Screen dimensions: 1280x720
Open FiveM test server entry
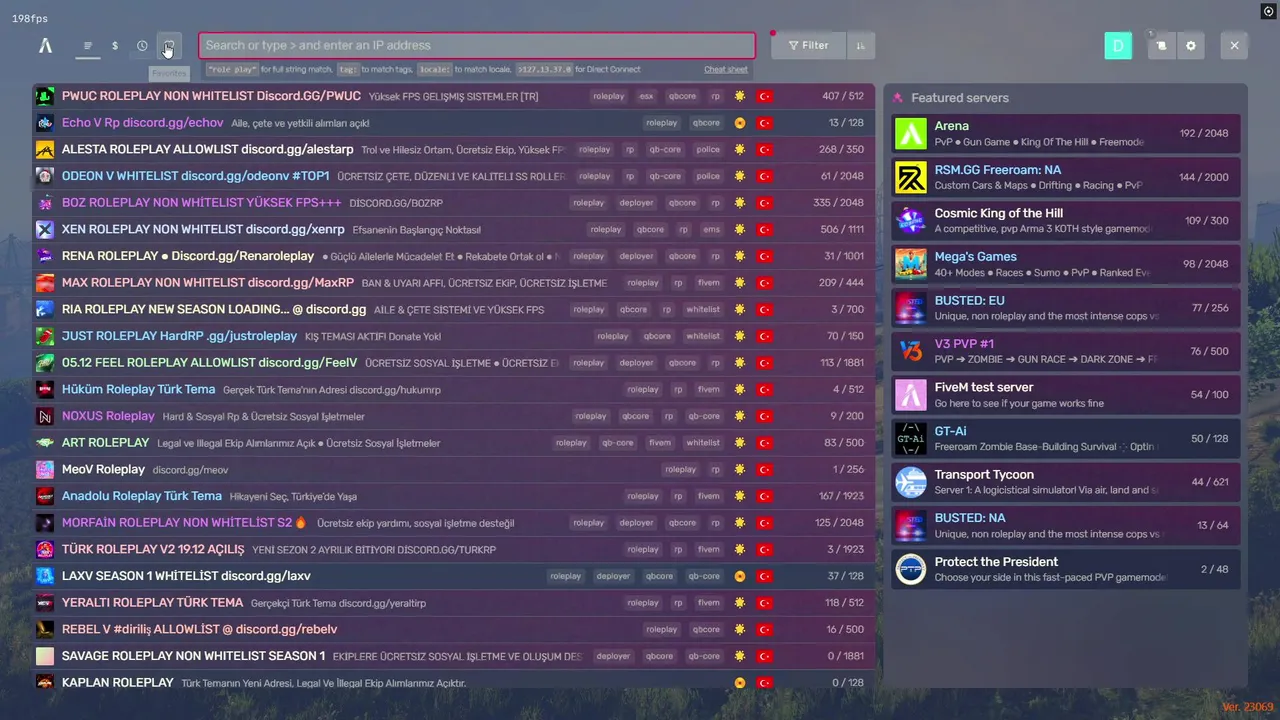1066,395
